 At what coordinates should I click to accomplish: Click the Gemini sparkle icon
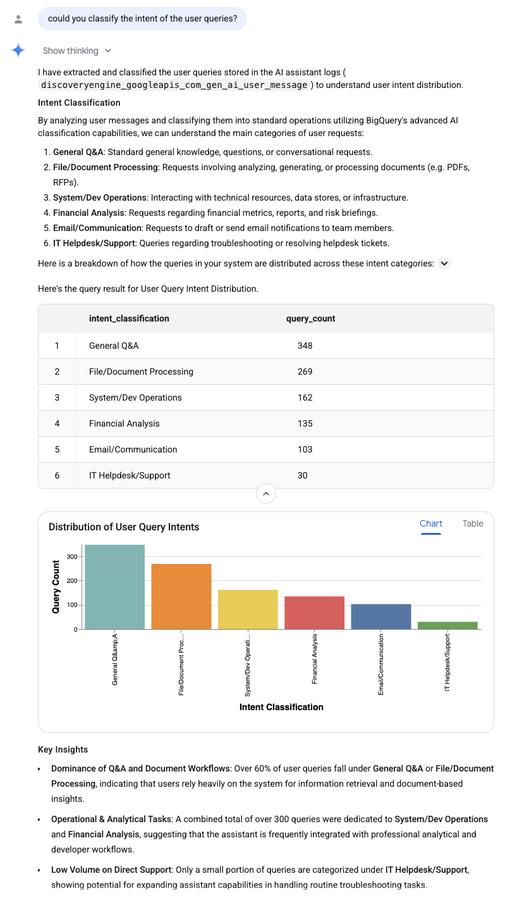(18, 51)
